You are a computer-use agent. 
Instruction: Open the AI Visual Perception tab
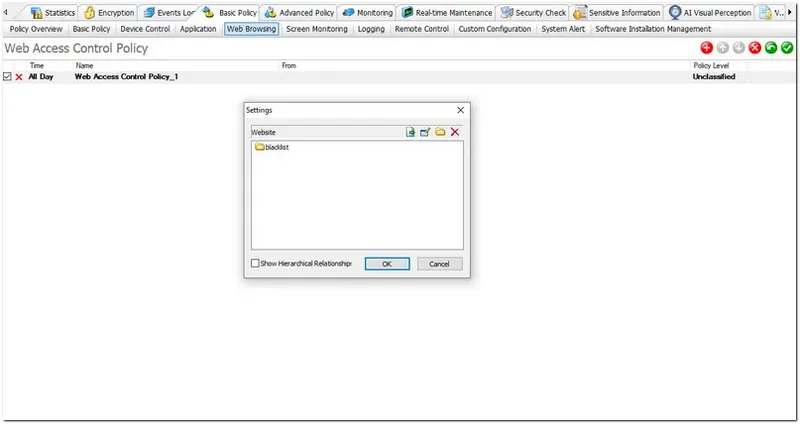click(710, 13)
